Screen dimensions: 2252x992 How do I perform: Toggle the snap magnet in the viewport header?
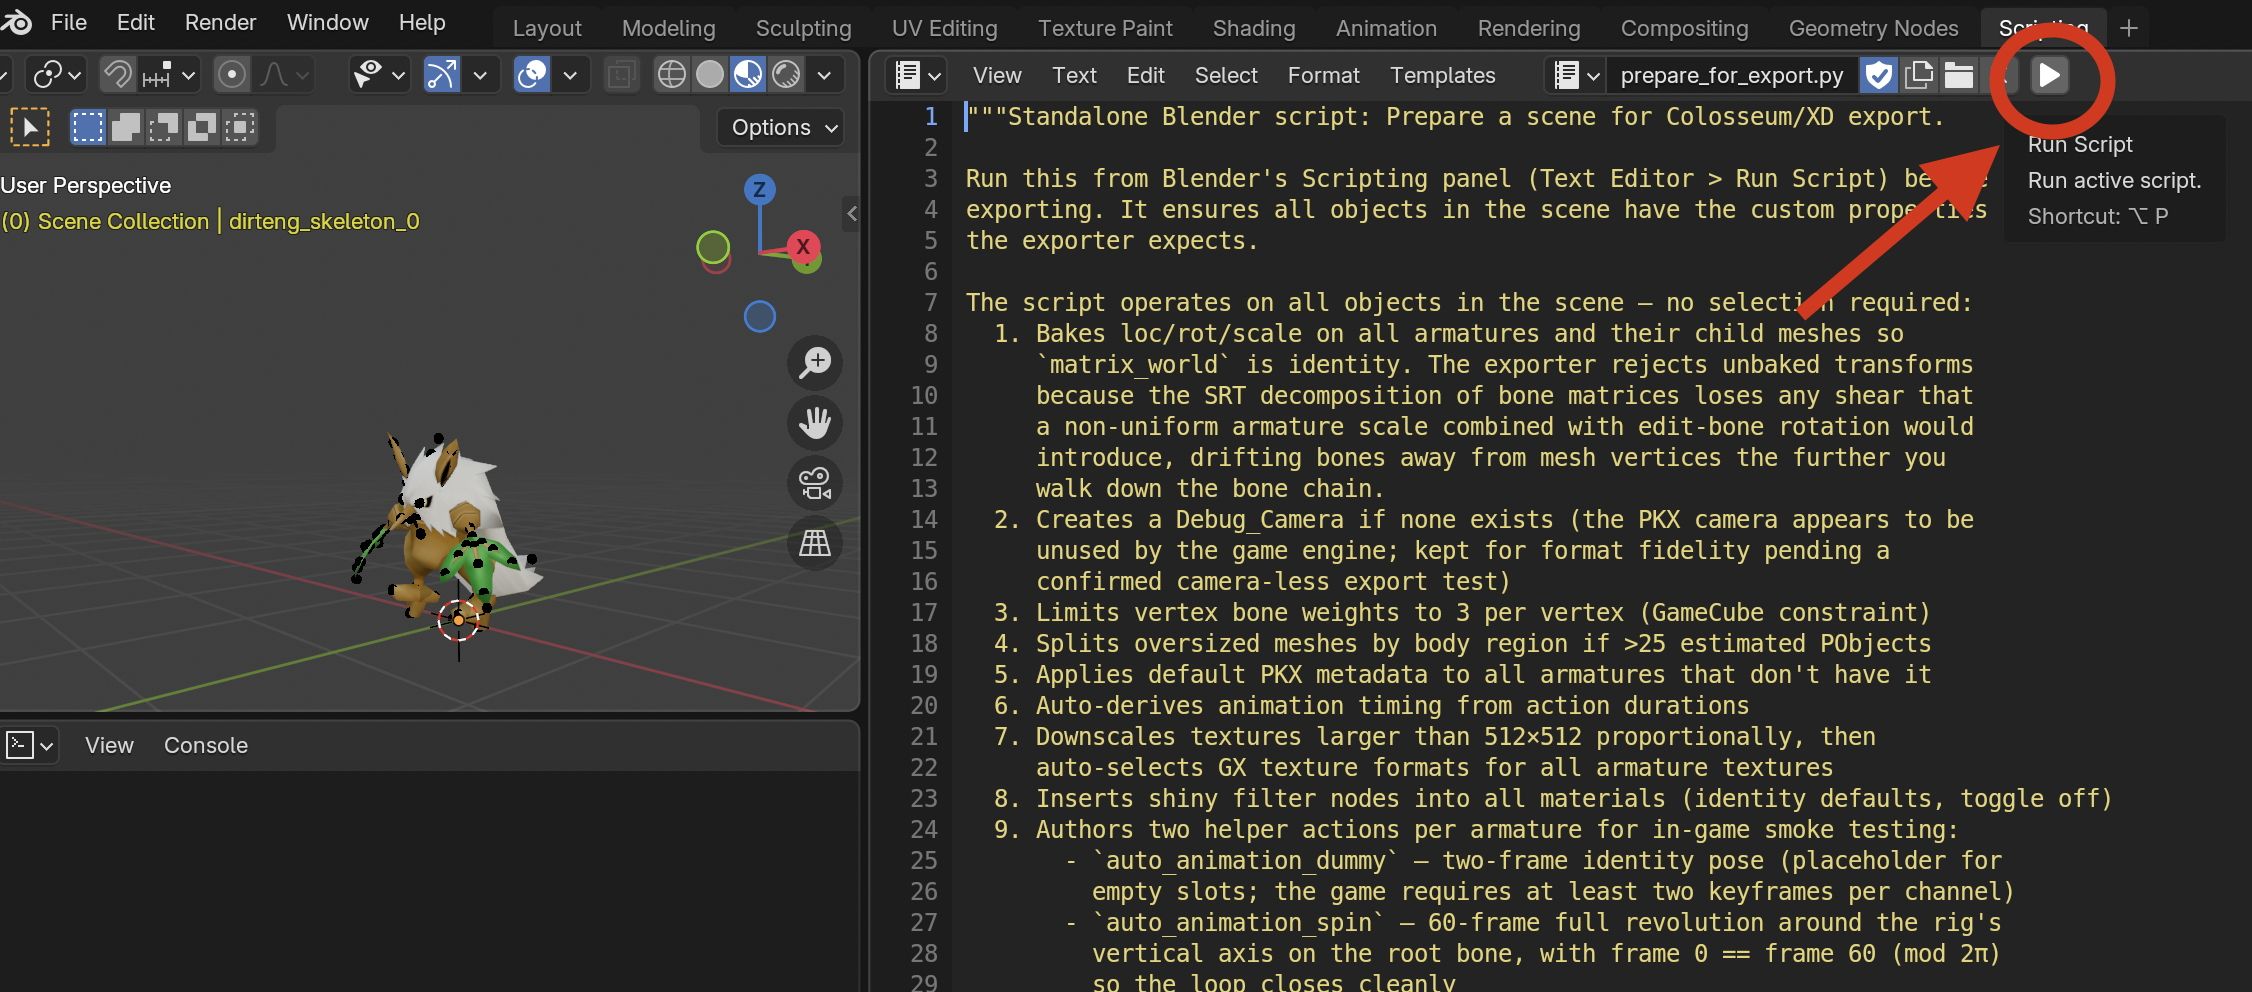coord(118,74)
